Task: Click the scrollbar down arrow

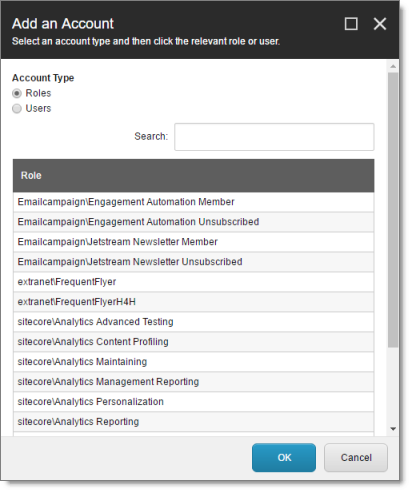Action: (393, 429)
